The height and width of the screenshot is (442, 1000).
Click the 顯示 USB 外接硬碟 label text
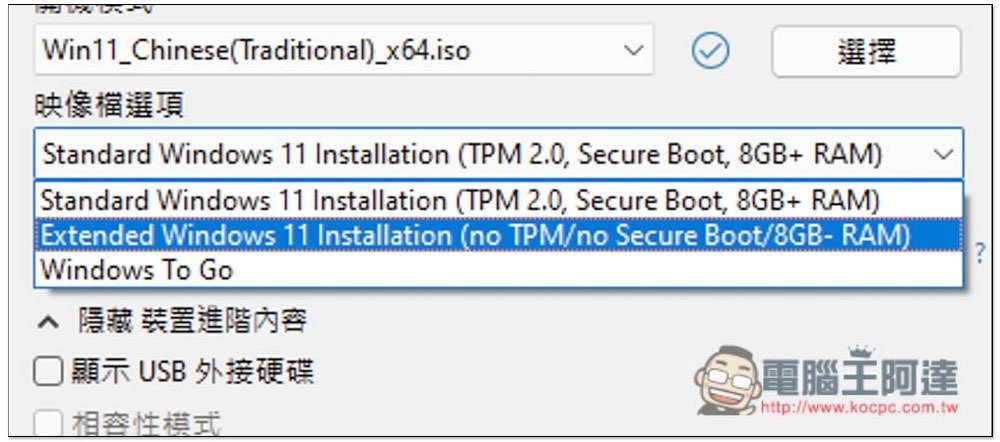pos(192,373)
